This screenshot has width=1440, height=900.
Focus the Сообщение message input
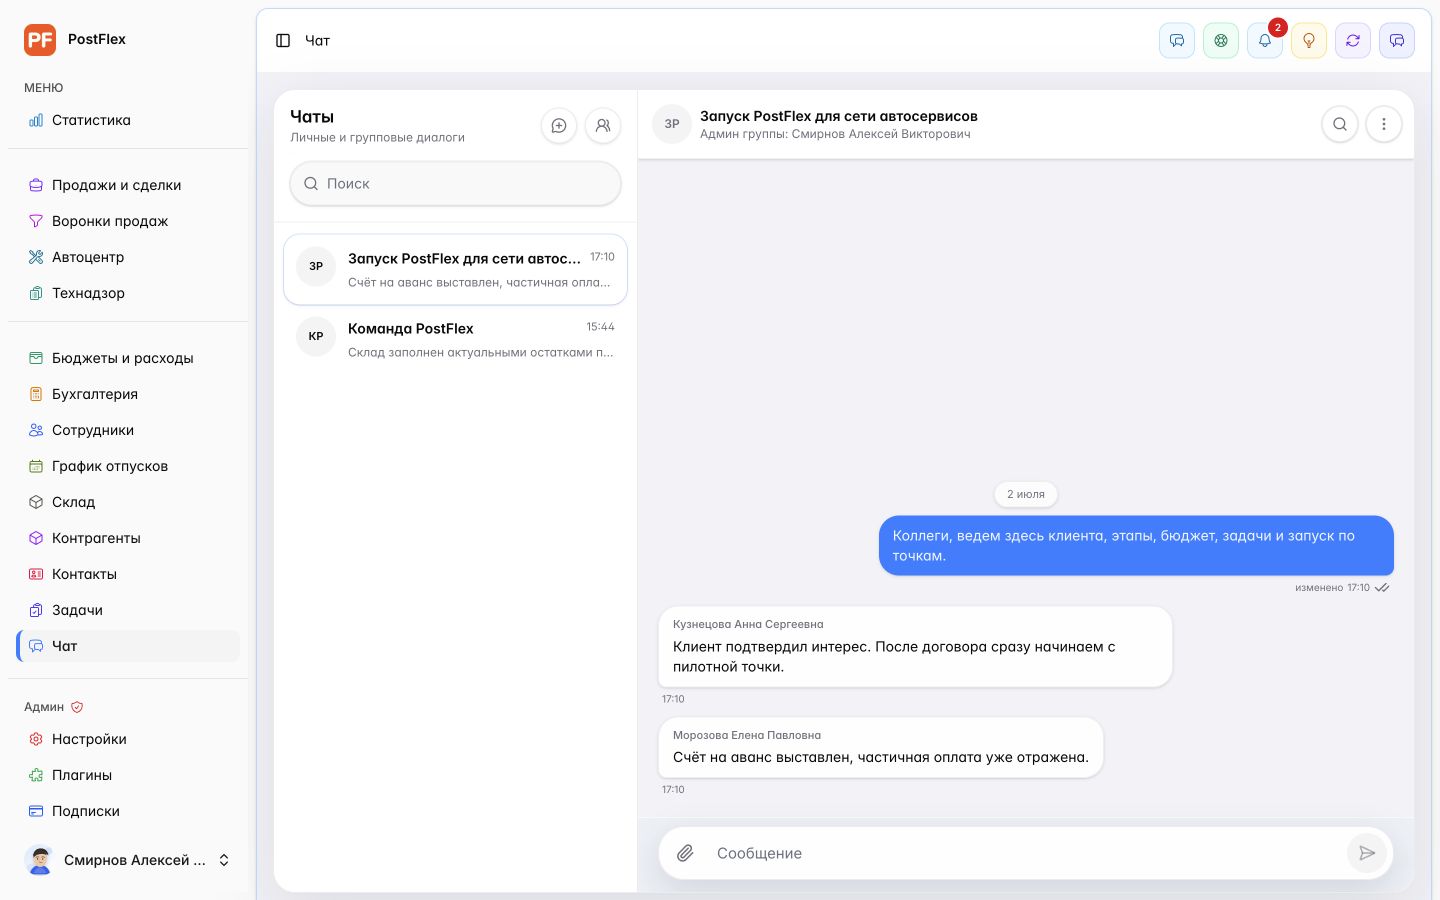click(x=1025, y=853)
